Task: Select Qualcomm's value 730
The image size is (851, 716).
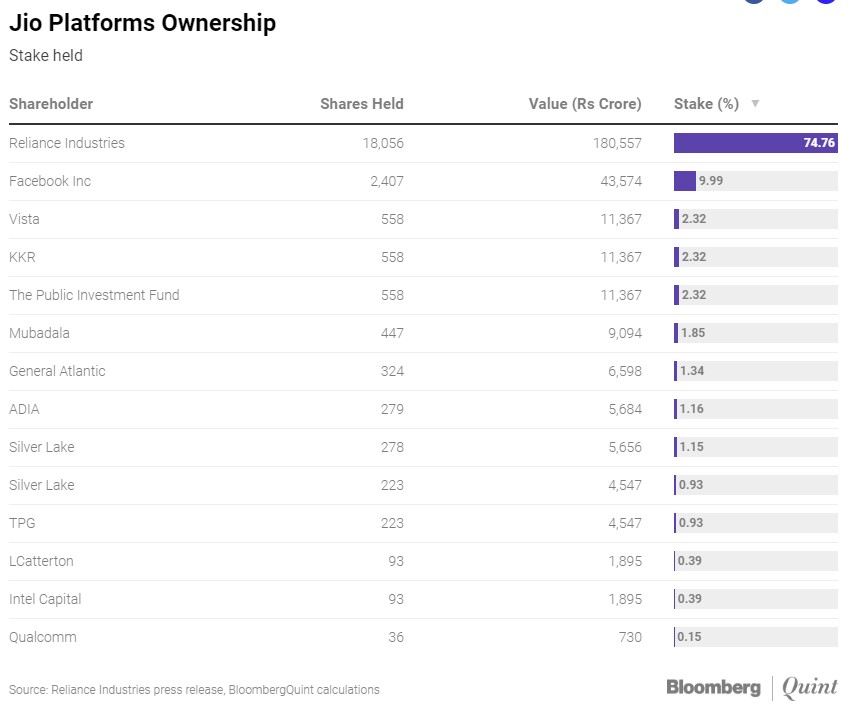Action: (631, 637)
